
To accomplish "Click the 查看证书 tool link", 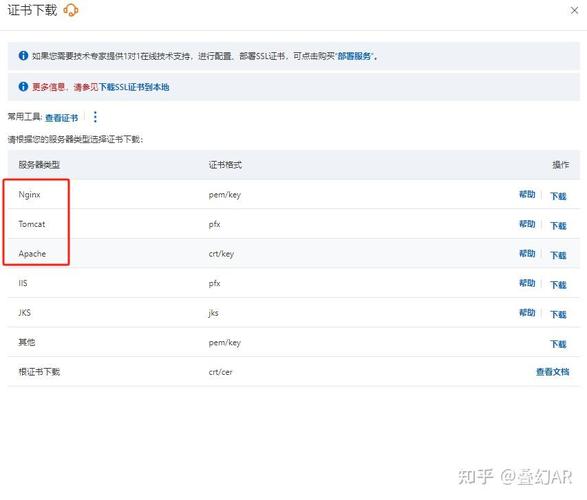I will [62, 118].
